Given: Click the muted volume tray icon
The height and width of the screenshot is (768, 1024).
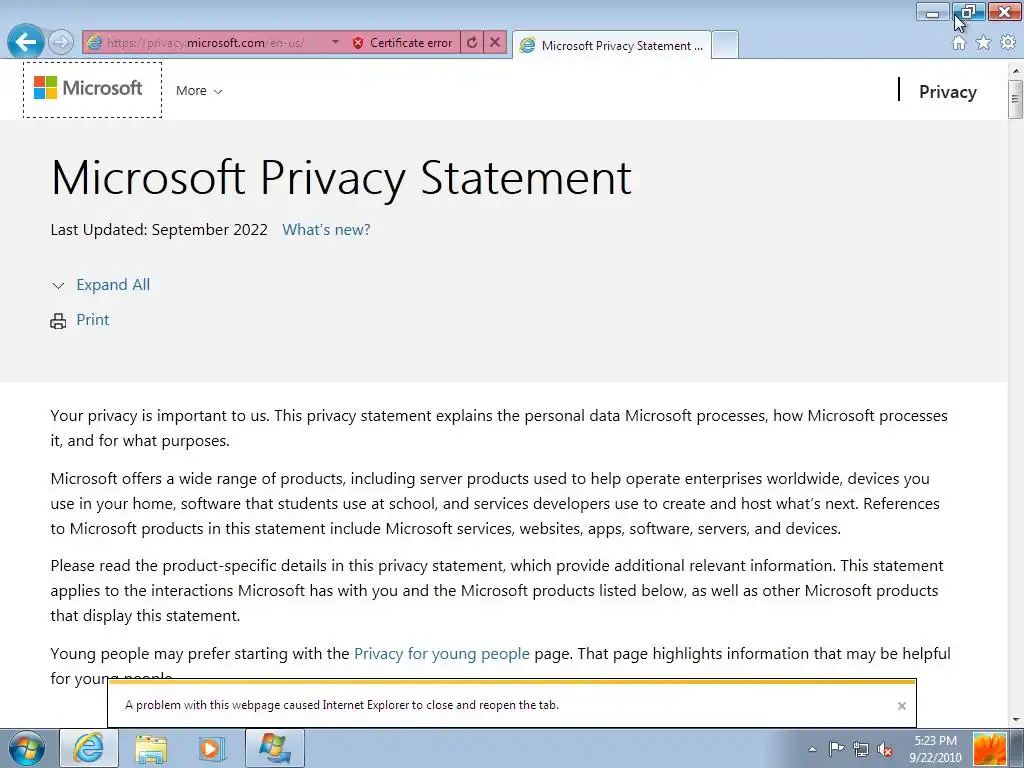Looking at the screenshot, I should pos(885,749).
